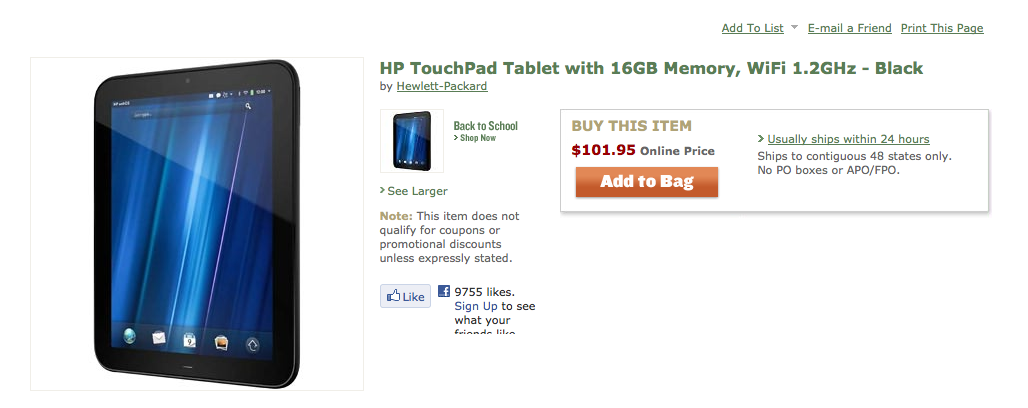Open the Add To List dropdown arrow

795,28
